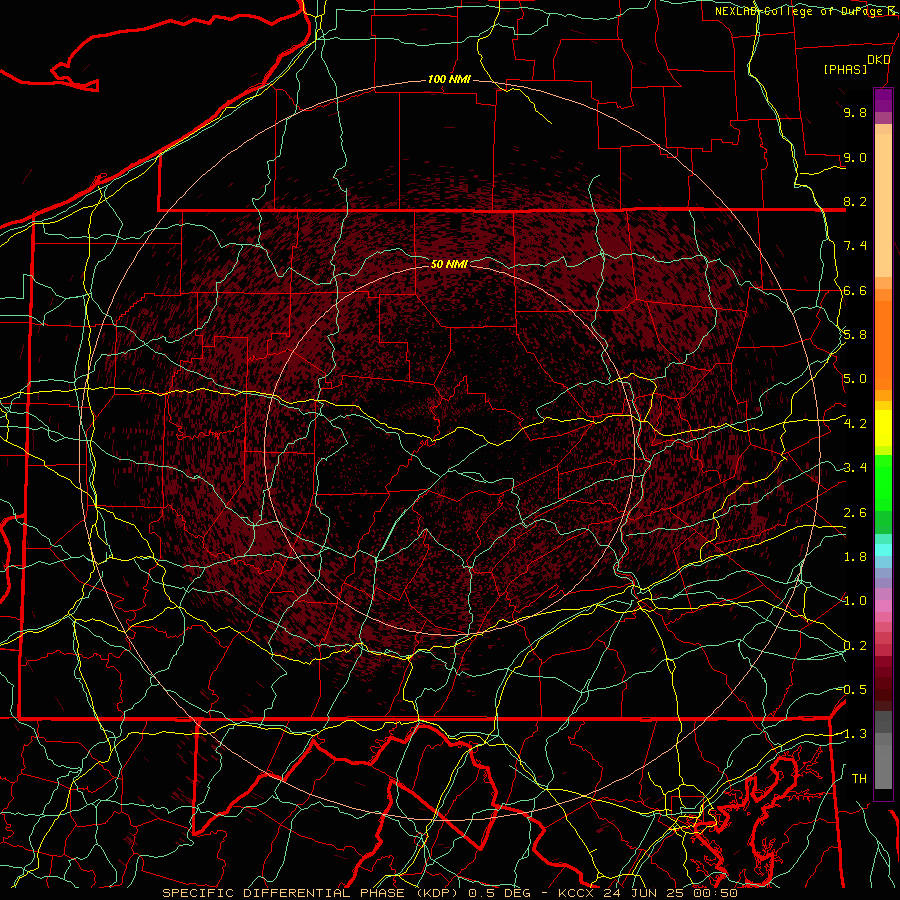Click the 4.2 scale value

pyautogui.click(x=855, y=424)
